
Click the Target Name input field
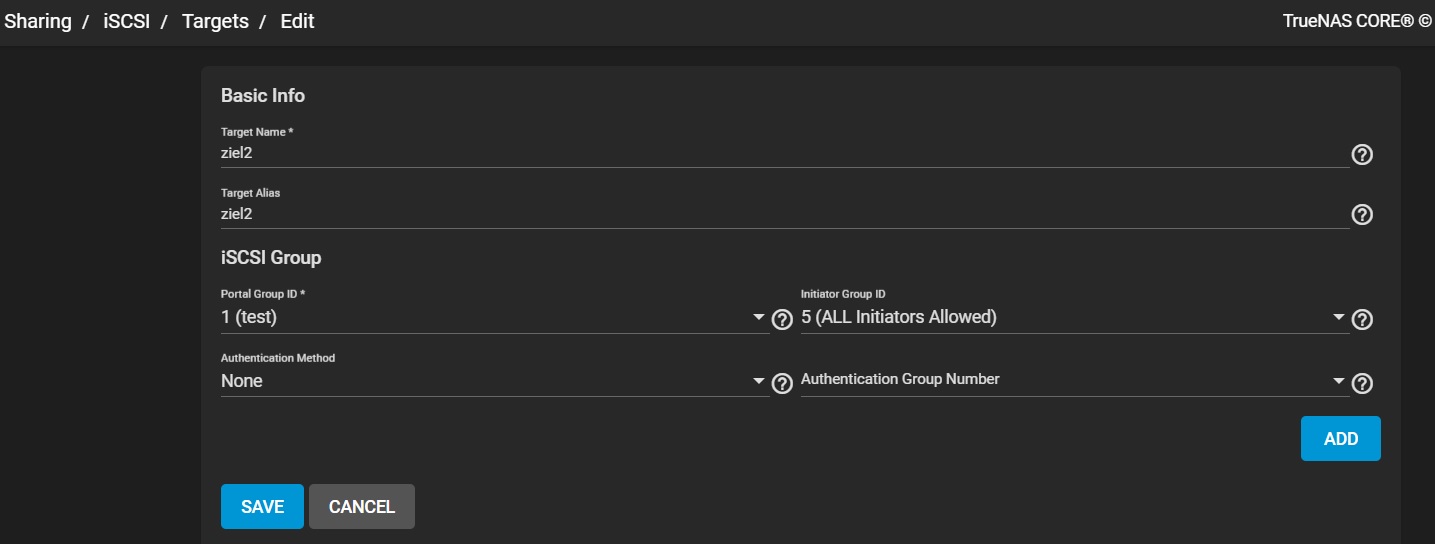[x=780, y=153]
